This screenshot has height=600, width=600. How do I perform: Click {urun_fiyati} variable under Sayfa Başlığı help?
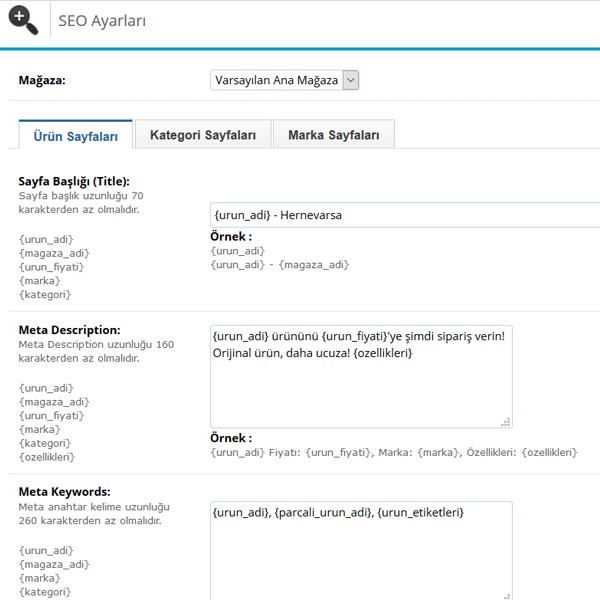pyautogui.click(x=51, y=267)
